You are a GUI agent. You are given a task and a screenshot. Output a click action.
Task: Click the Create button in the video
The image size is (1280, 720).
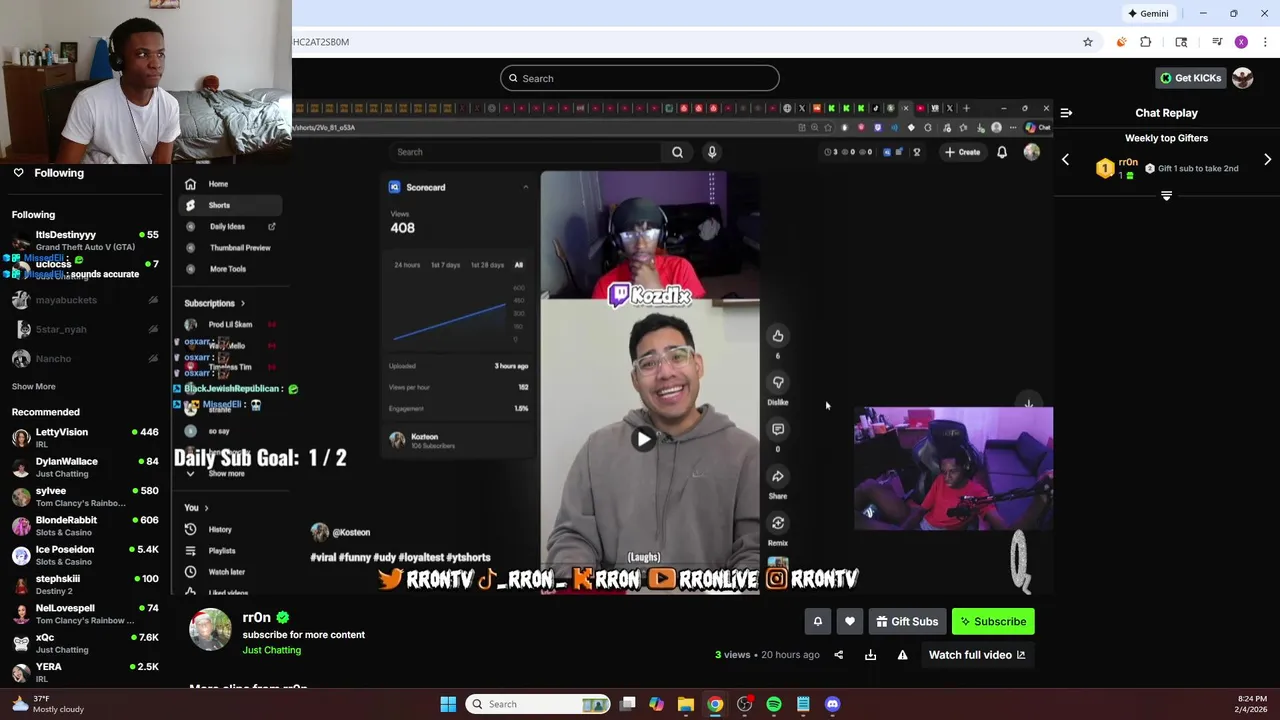click(x=962, y=152)
